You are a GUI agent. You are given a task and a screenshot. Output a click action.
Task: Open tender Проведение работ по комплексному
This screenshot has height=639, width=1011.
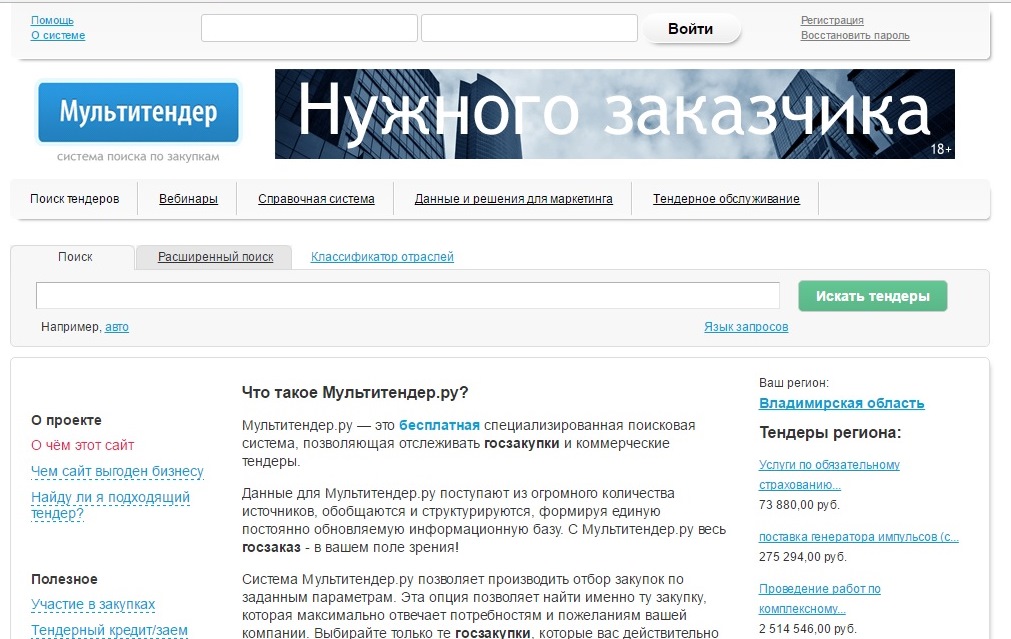820,598
